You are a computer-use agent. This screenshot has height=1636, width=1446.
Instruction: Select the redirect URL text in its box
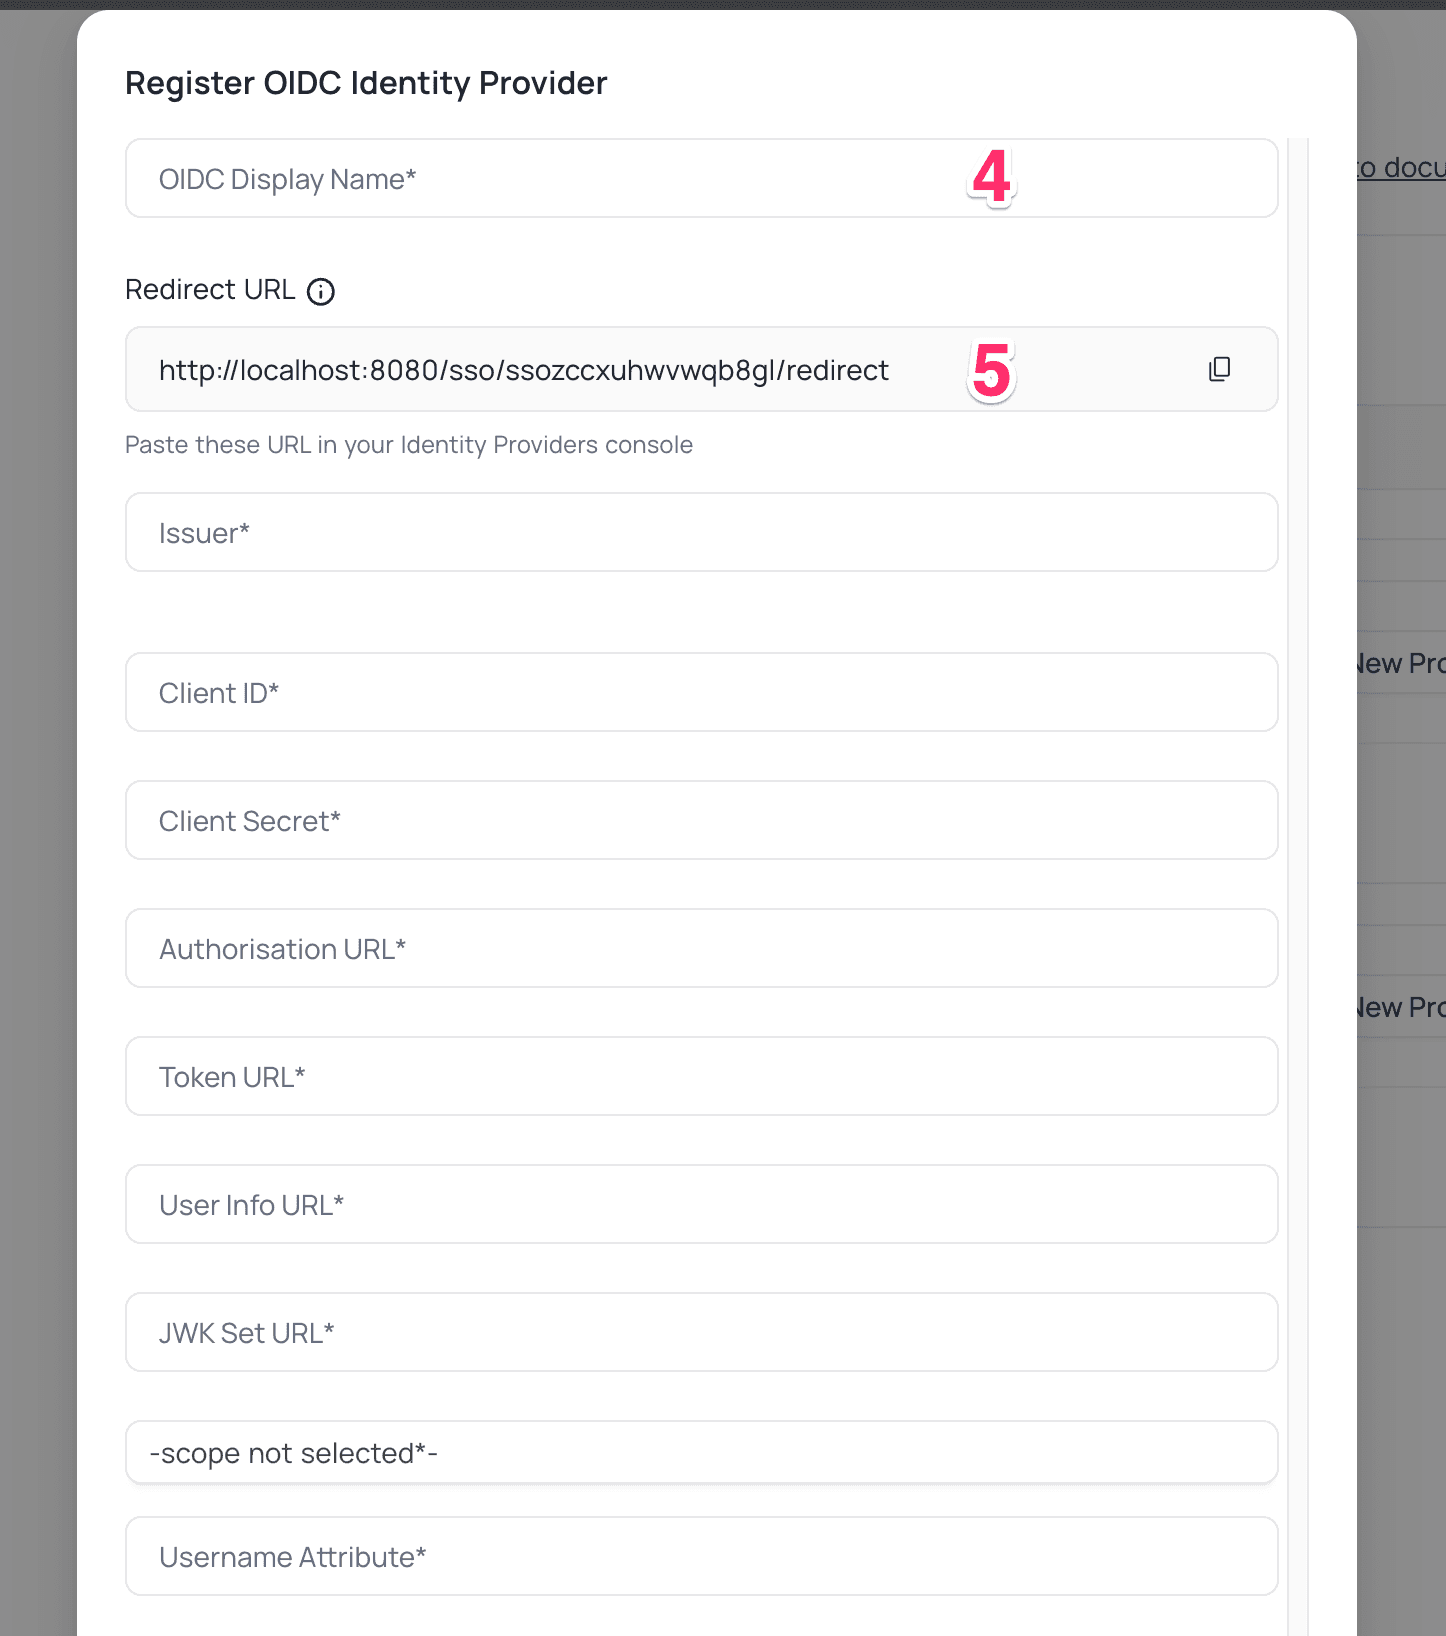coord(523,369)
